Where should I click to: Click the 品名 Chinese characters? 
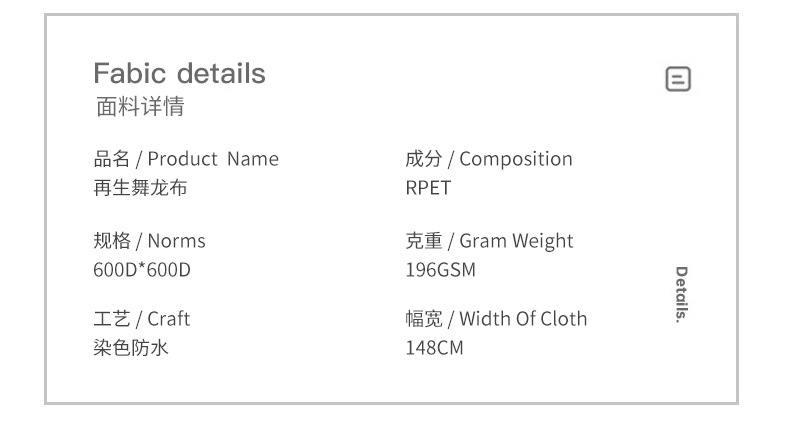pyautogui.click(x=111, y=159)
